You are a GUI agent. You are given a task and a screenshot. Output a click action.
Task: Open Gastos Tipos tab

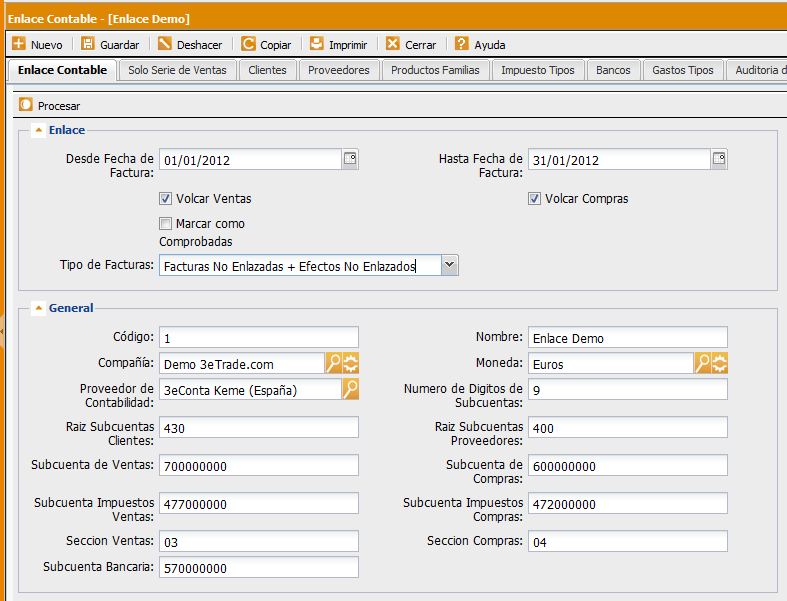point(683,70)
